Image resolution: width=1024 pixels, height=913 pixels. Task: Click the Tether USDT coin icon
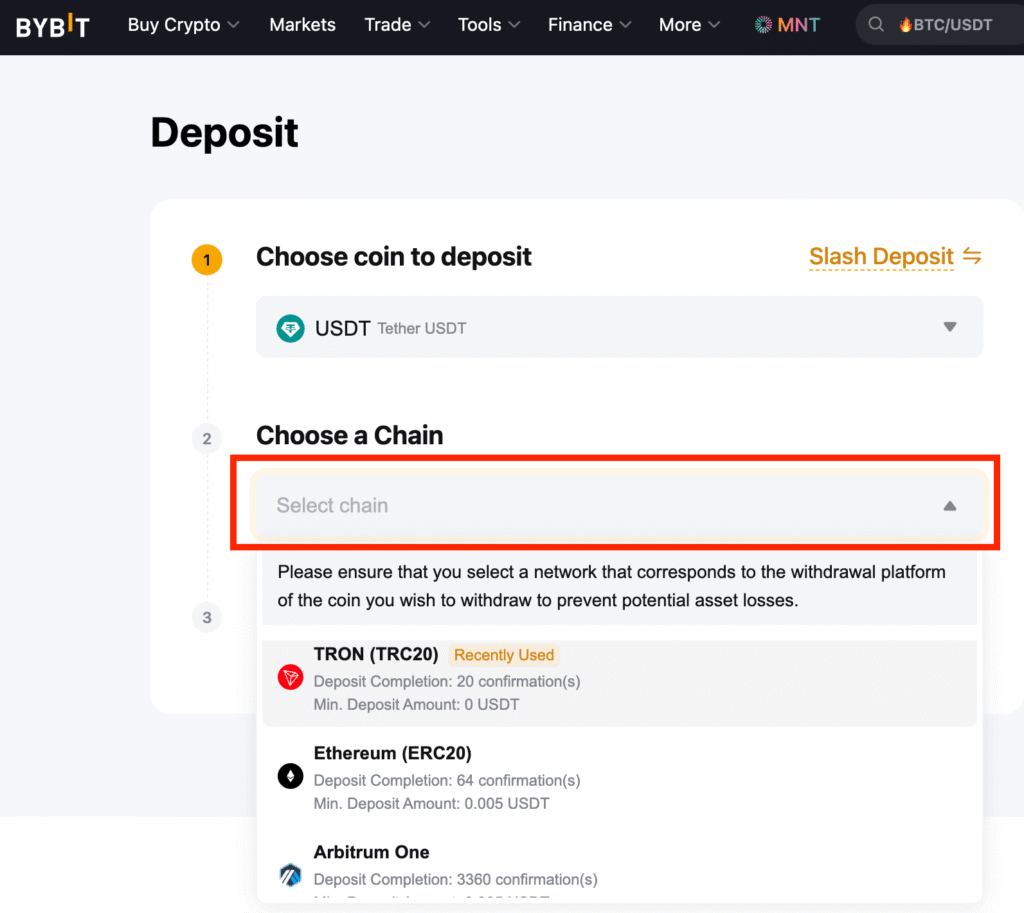pyautogui.click(x=290, y=328)
